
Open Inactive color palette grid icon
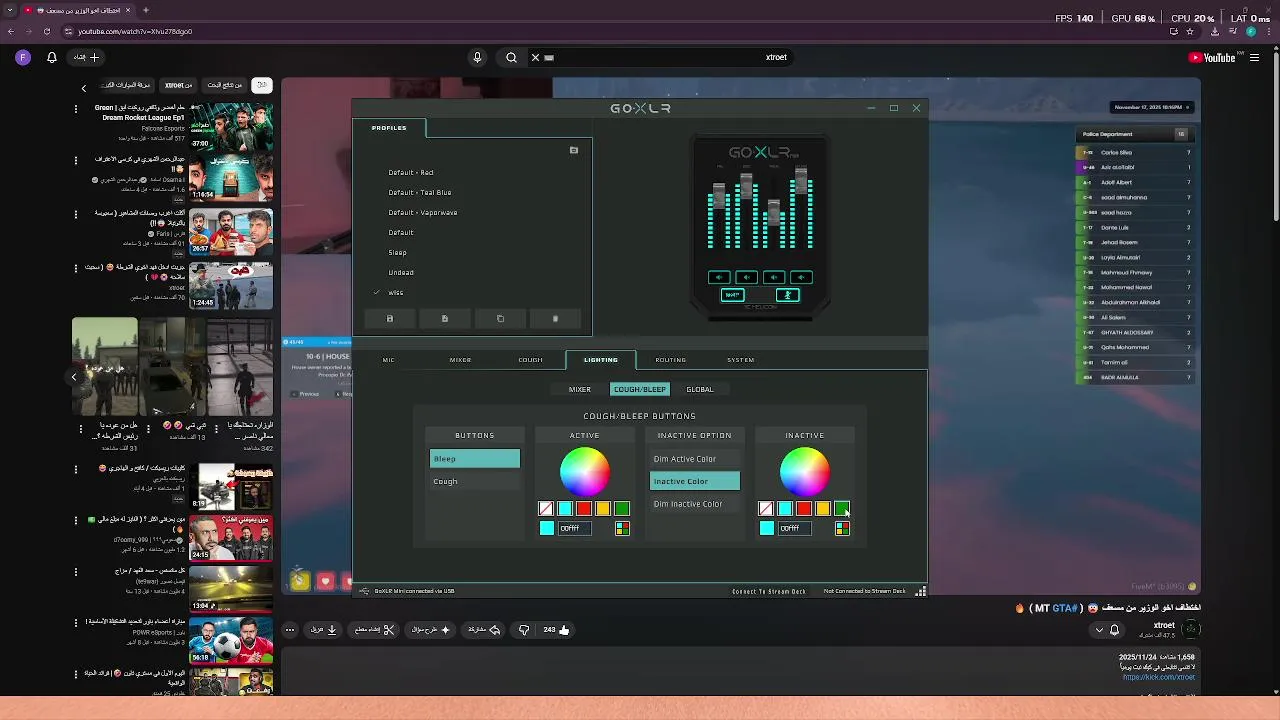click(842, 528)
